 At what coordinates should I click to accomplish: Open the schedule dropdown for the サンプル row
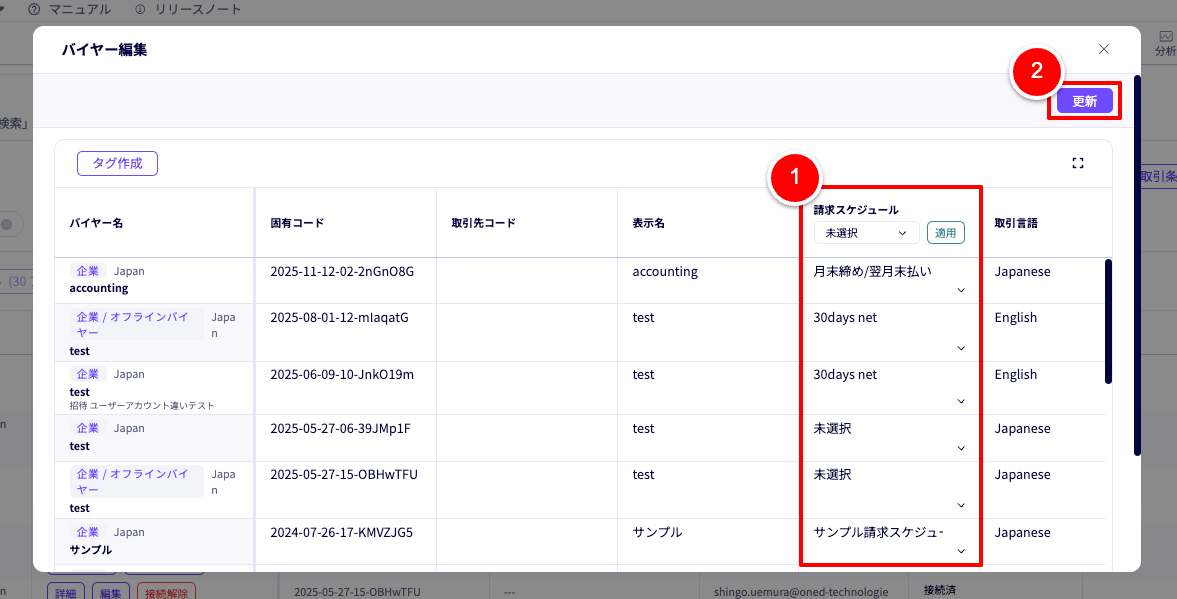point(960,550)
